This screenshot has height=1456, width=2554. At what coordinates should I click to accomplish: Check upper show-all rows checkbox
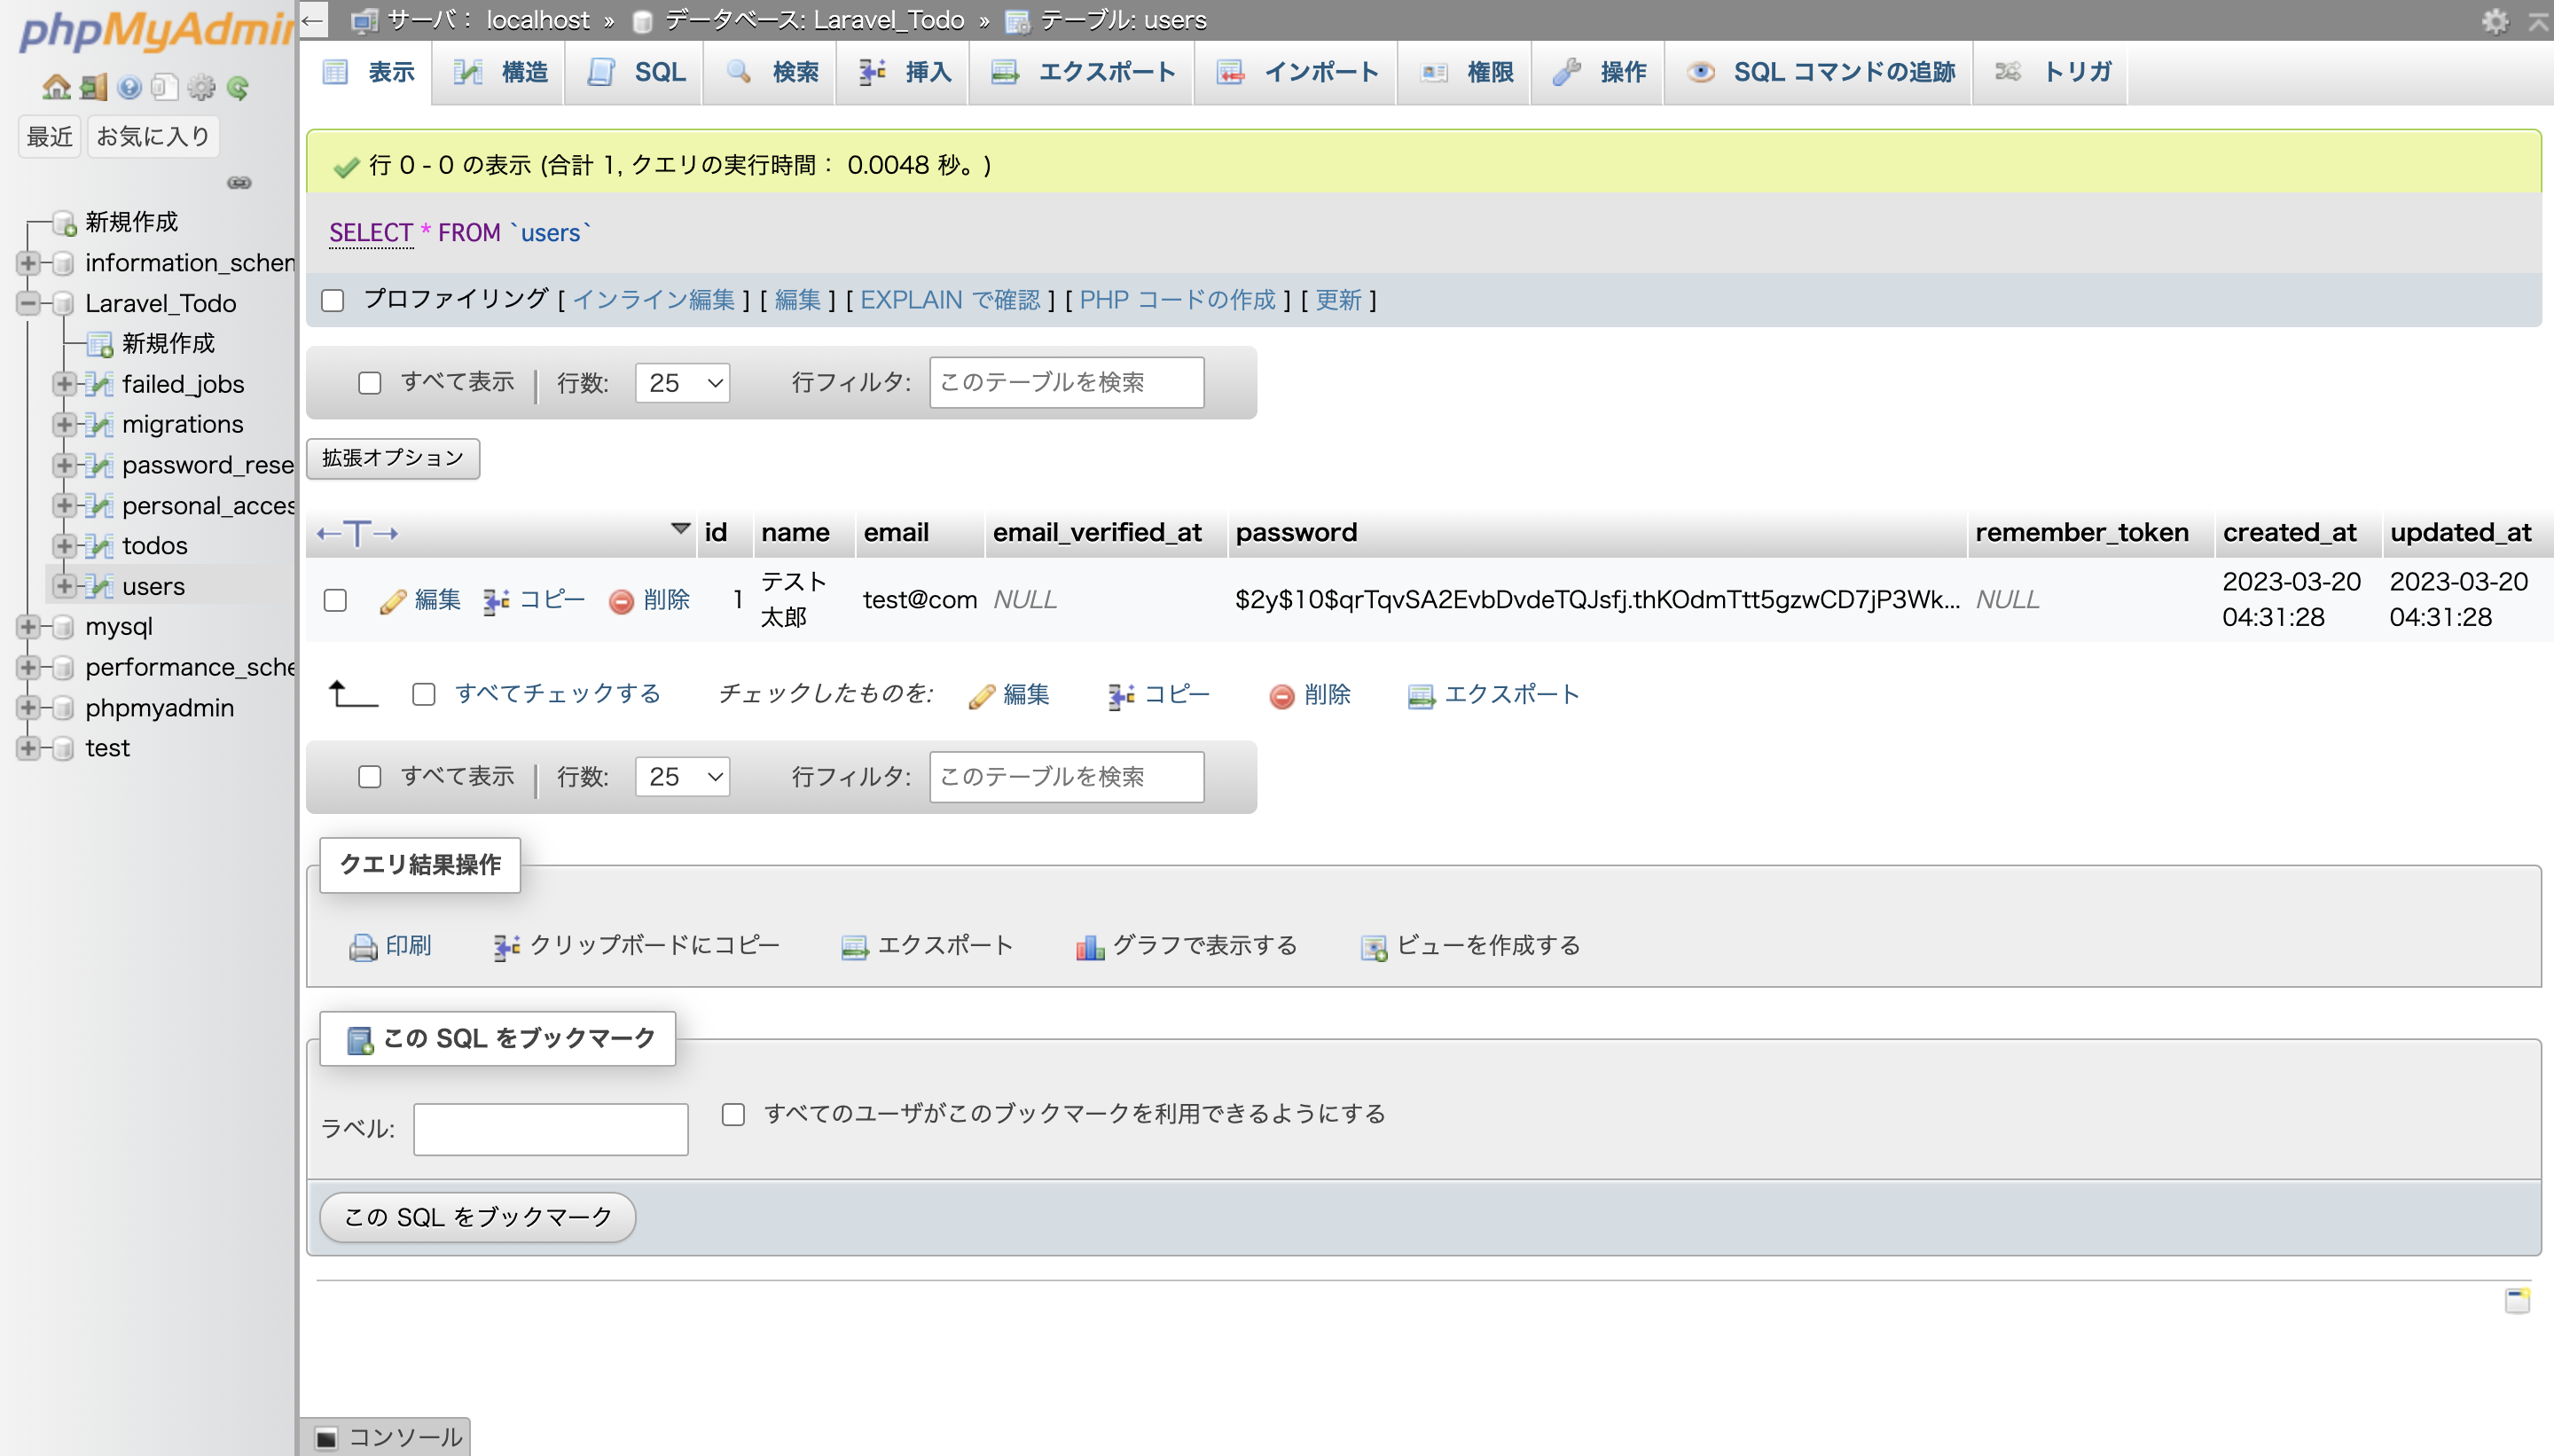370,383
